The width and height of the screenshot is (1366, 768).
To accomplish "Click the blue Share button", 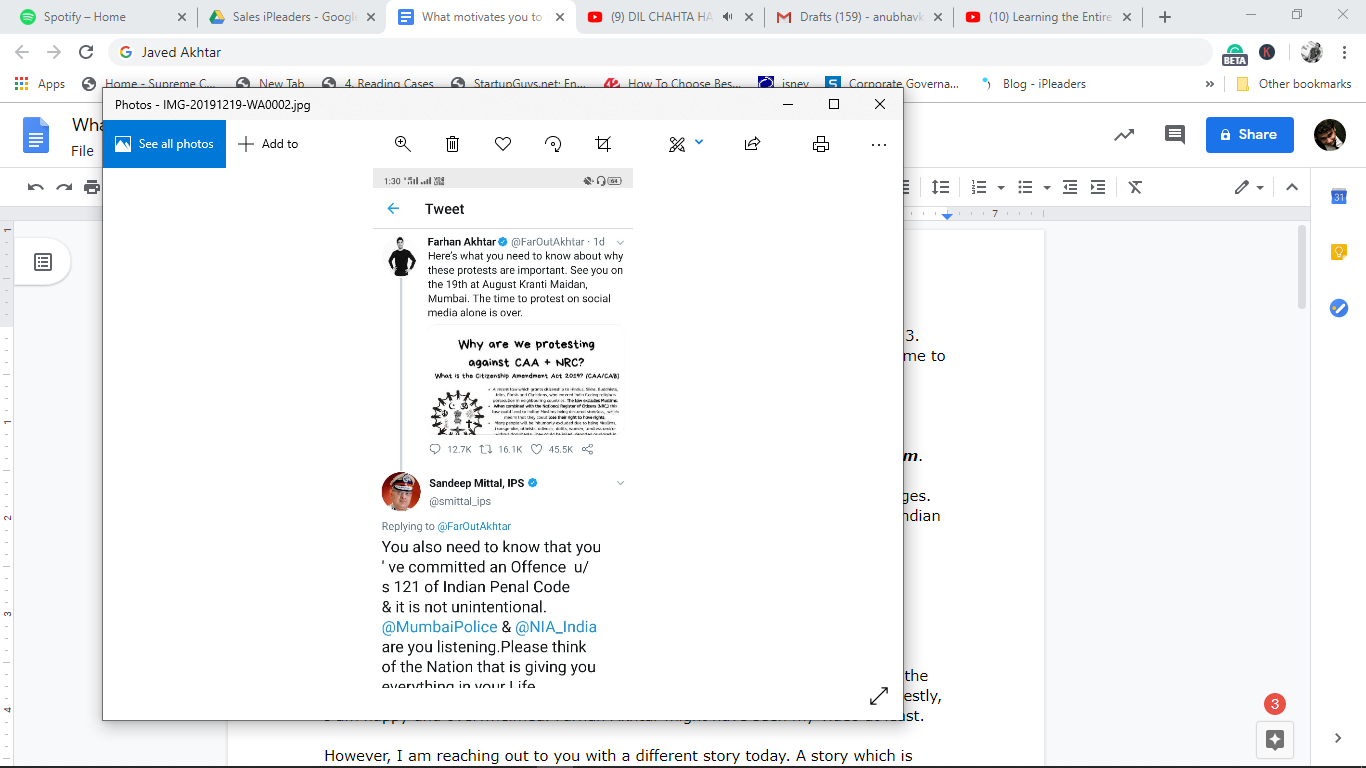I will [1249, 135].
